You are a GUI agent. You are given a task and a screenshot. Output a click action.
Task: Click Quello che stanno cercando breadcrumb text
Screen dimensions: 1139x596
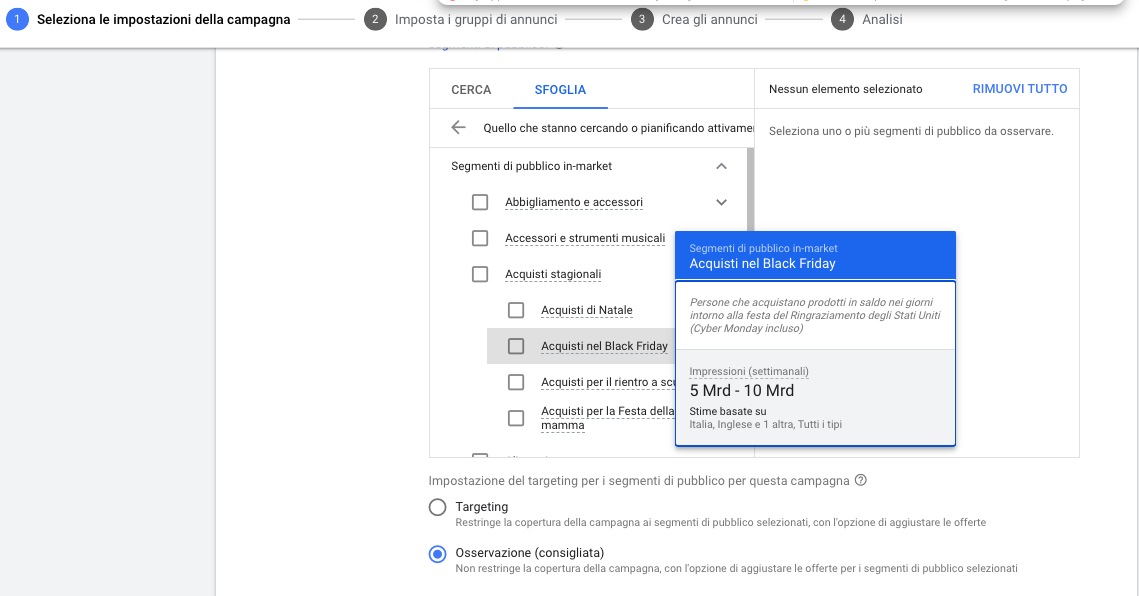(x=618, y=128)
